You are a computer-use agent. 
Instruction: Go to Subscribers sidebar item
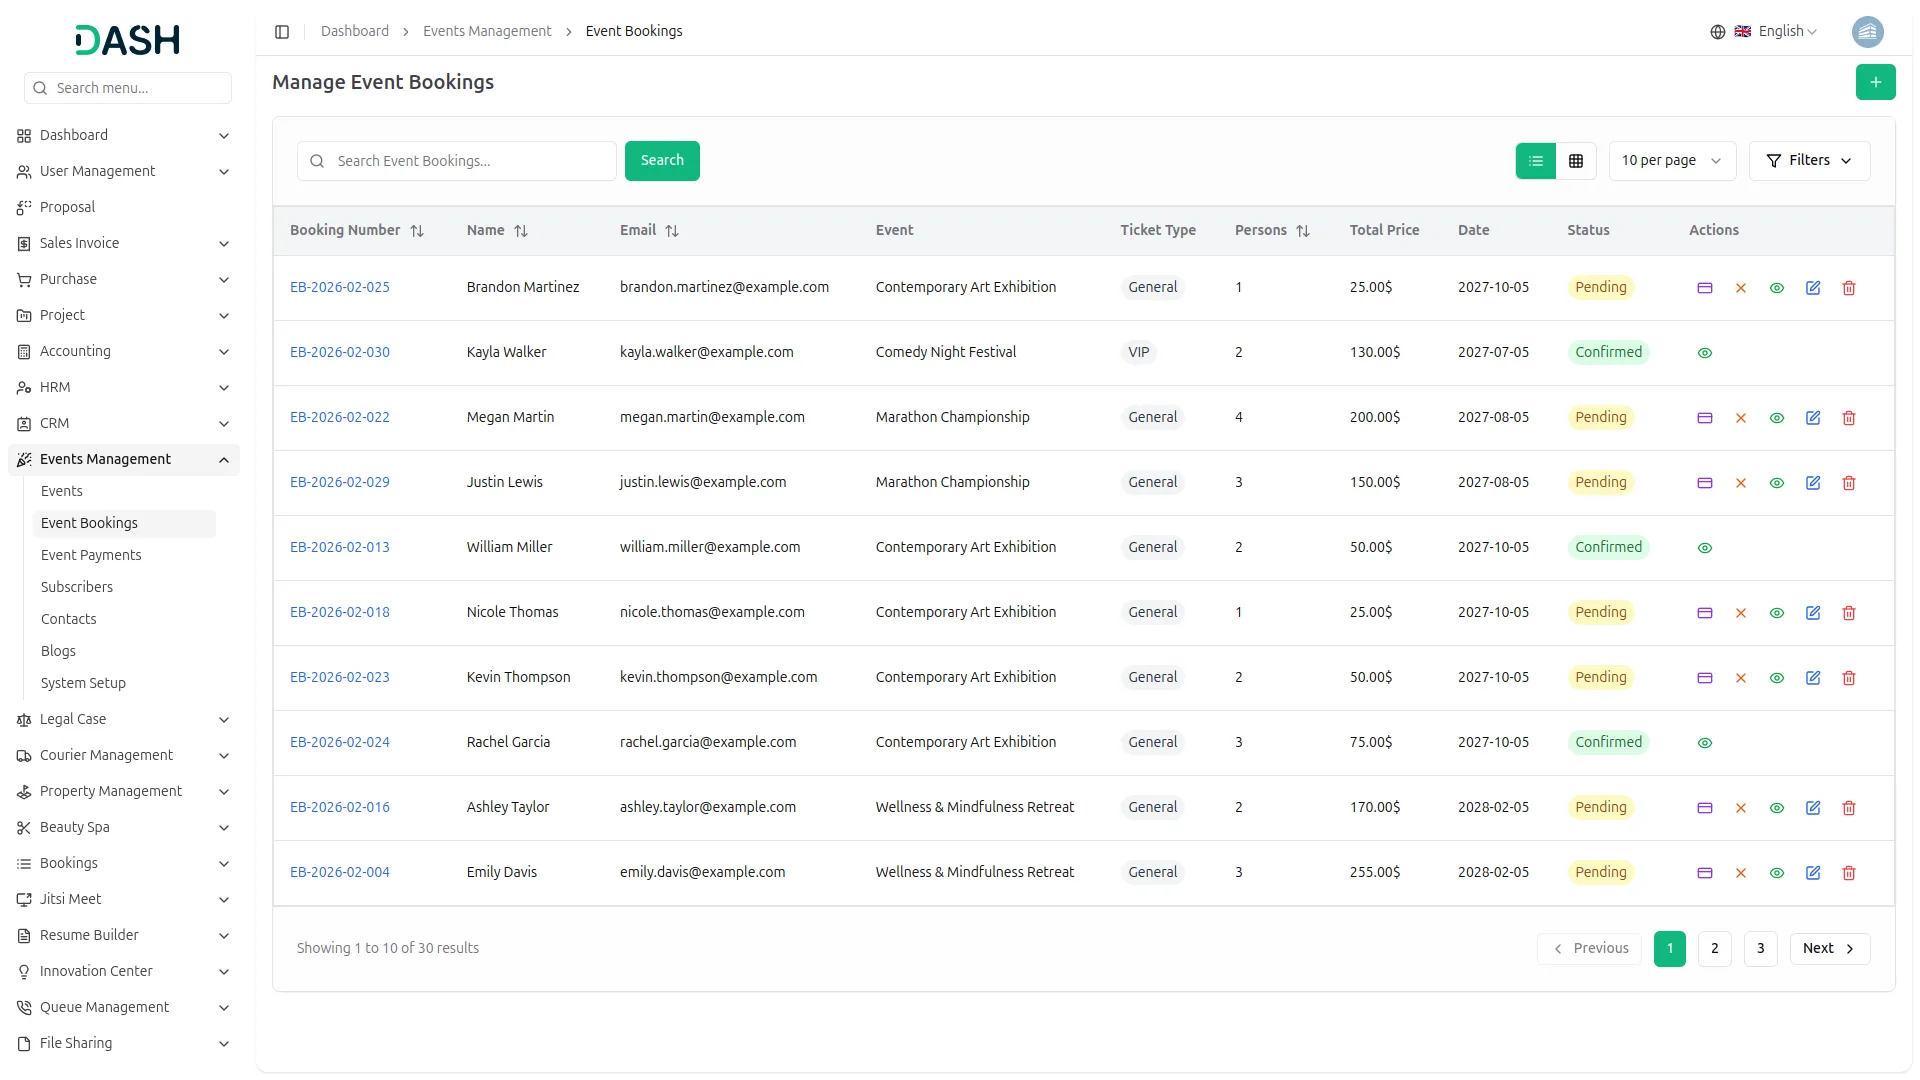[77, 587]
